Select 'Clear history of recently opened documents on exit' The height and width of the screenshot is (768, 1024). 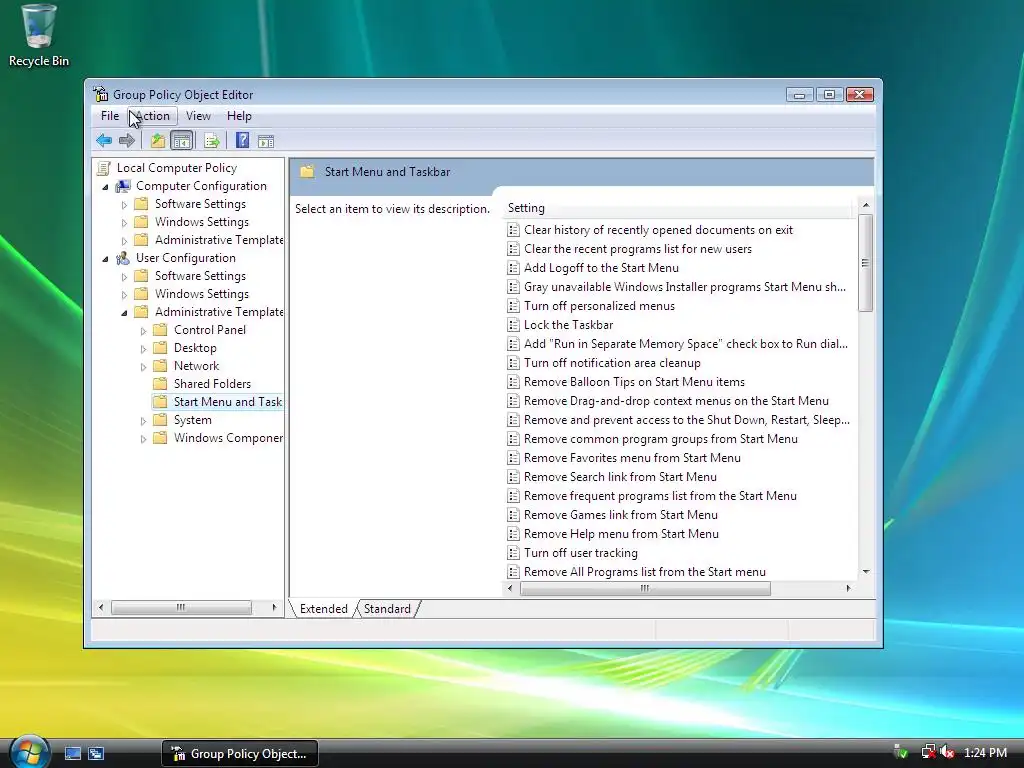(x=658, y=230)
